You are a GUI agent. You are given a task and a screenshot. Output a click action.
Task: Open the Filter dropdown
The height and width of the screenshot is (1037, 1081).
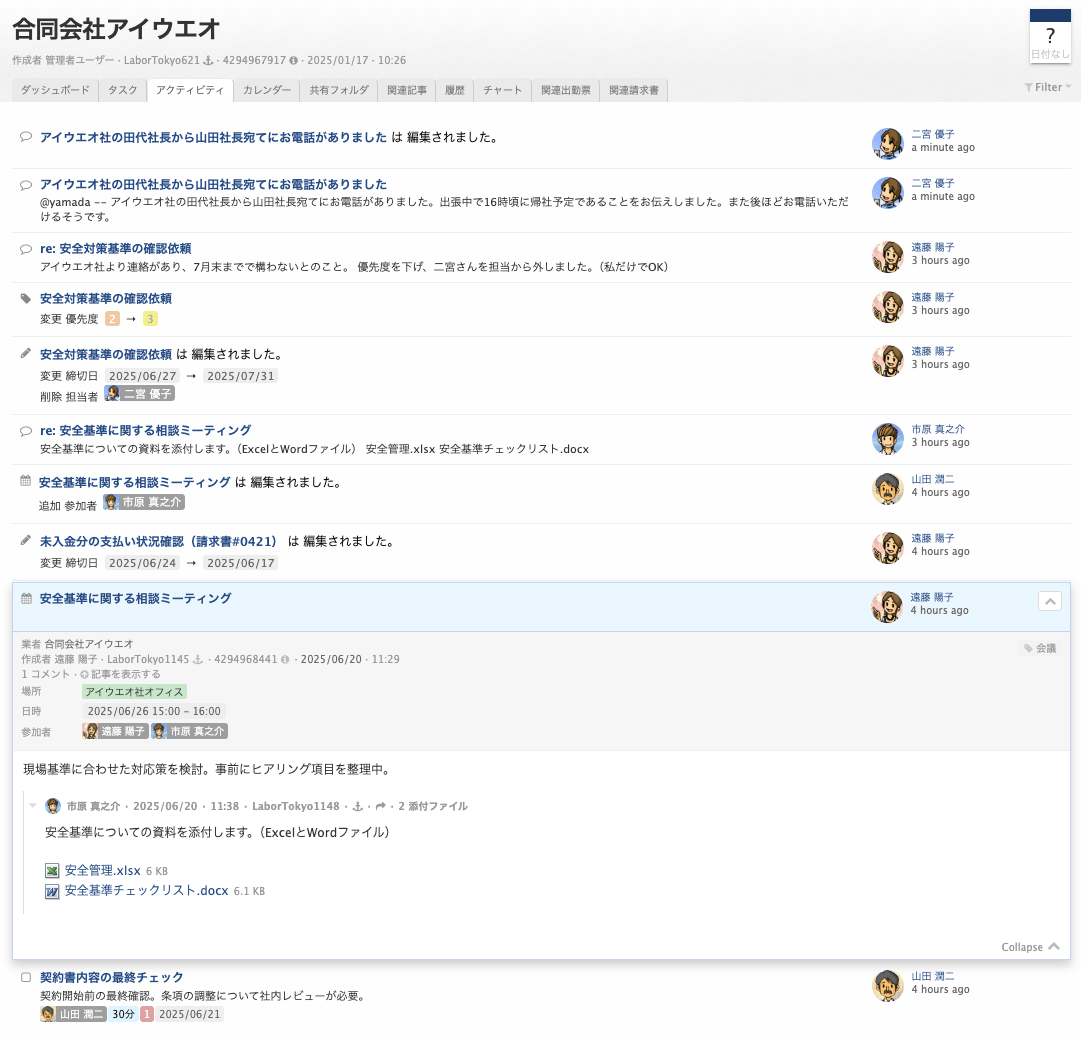(1047, 87)
